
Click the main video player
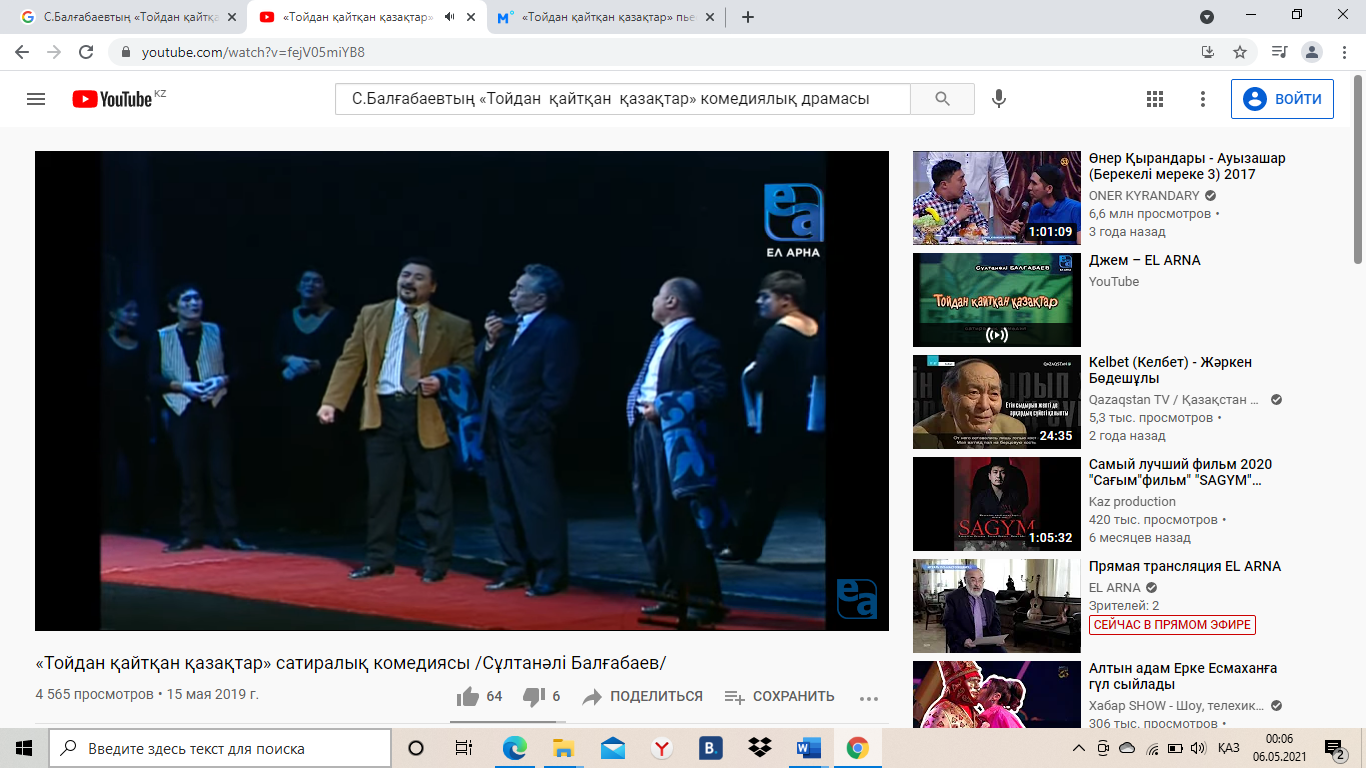pos(462,391)
